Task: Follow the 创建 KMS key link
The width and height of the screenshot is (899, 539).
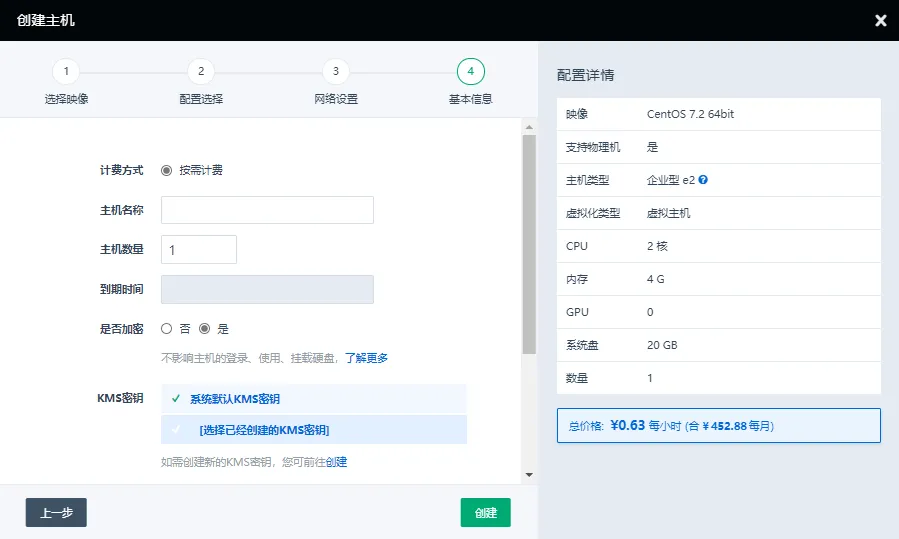Action: (x=336, y=462)
